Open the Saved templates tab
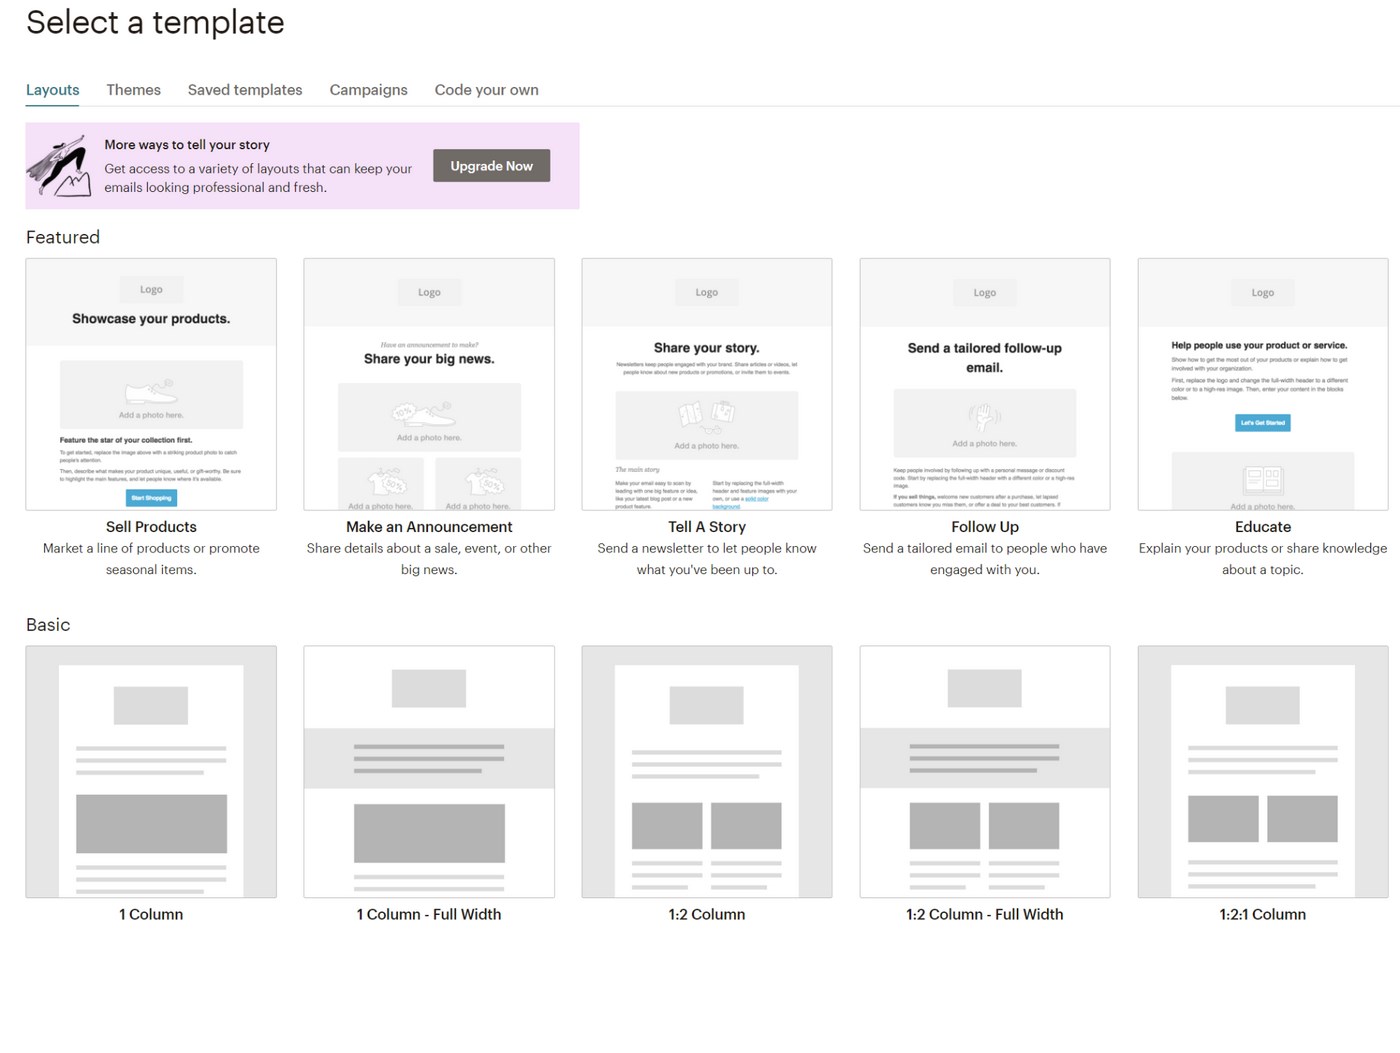 [x=245, y=90]
